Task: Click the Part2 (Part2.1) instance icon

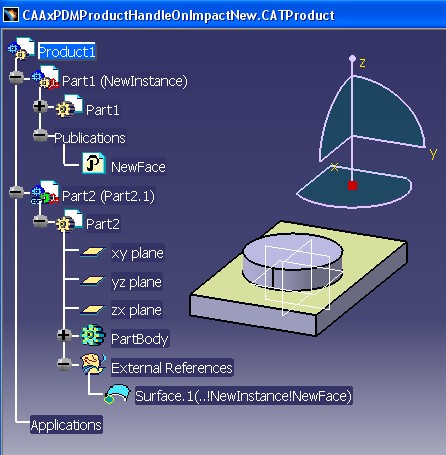Action: pyautogui.click(x=45, y=192)
